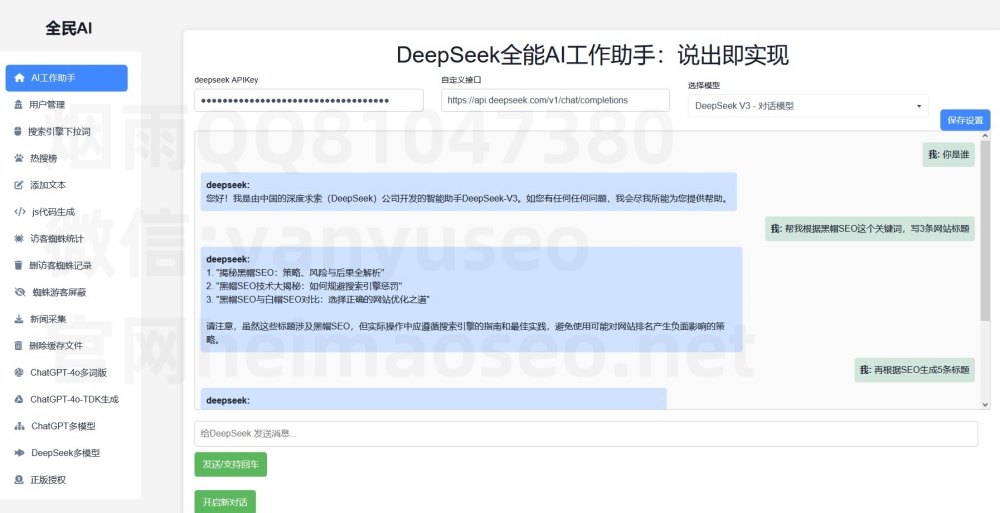Open the AI工作助手 menu item
The image size is (1000, 513).
[x=66, y=78]
